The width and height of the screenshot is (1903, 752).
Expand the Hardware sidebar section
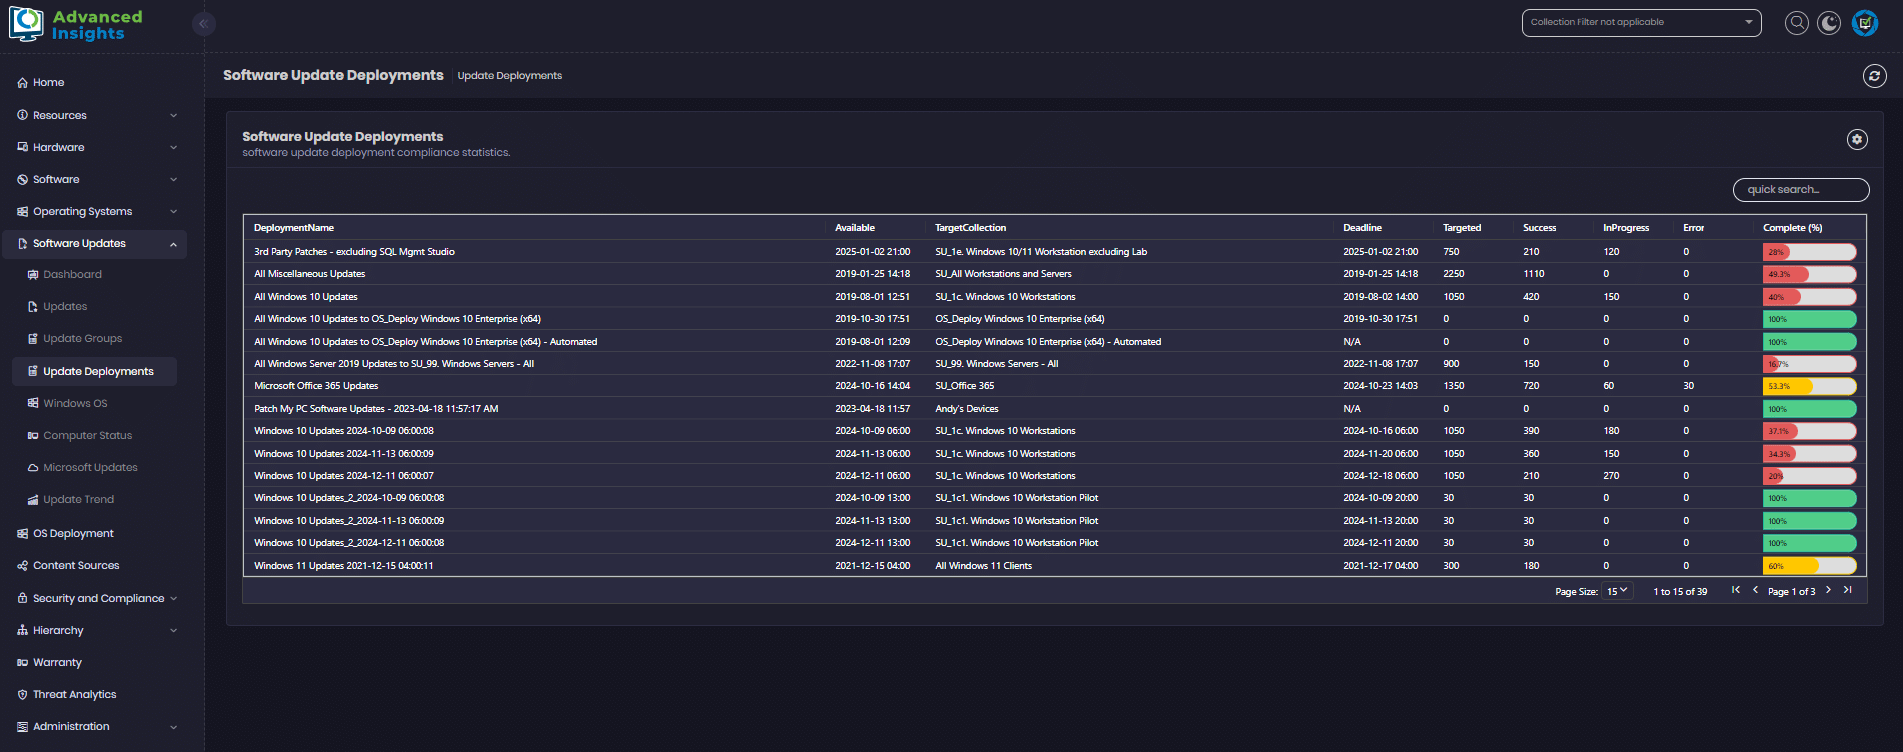(x=97, y=147)
